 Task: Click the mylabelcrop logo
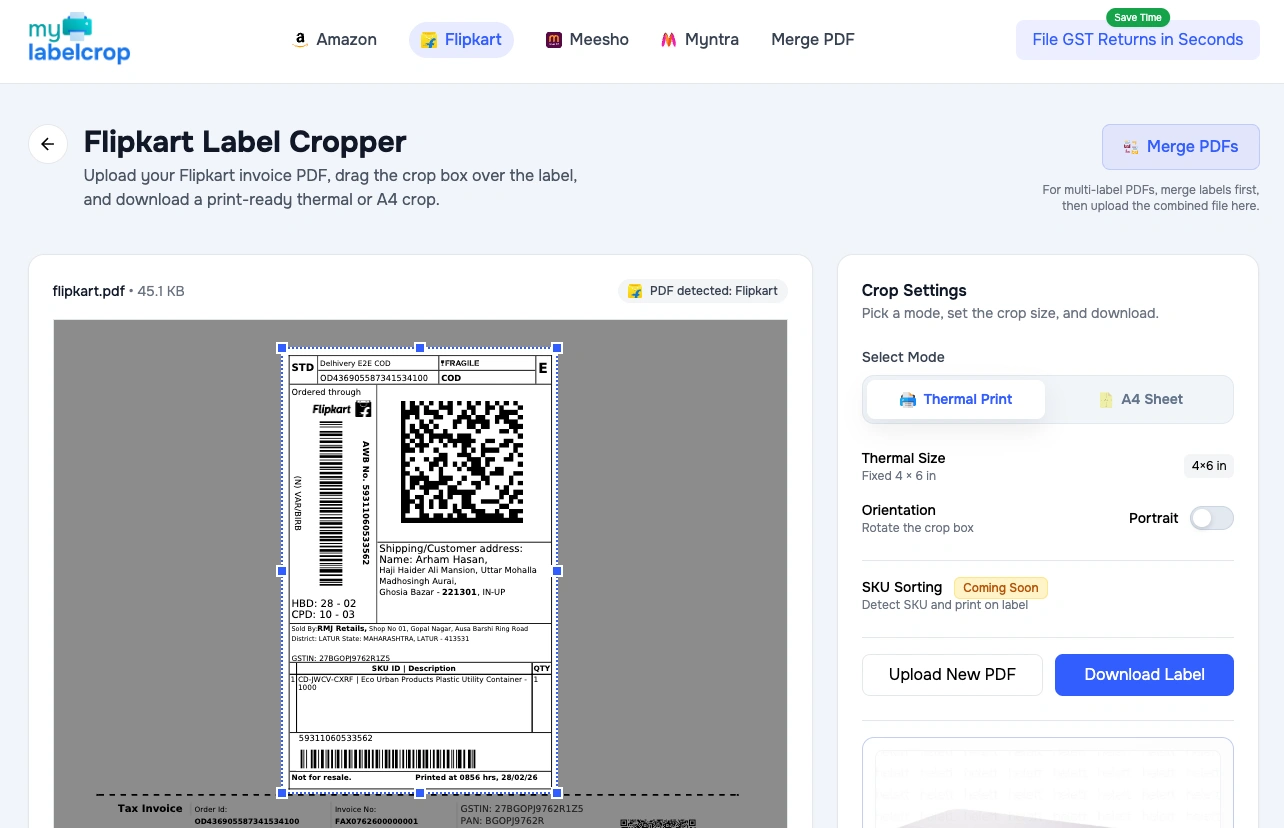coord(79,39)
